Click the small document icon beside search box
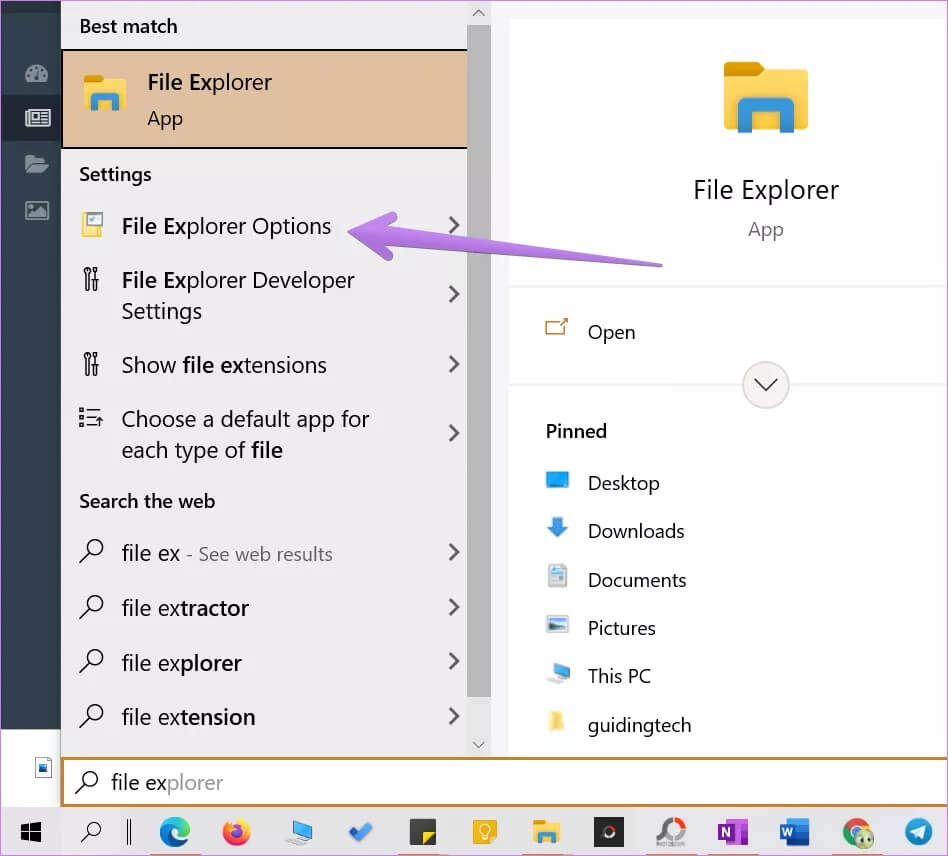Screen dimensions: 948x856 (x=43, y=767)
